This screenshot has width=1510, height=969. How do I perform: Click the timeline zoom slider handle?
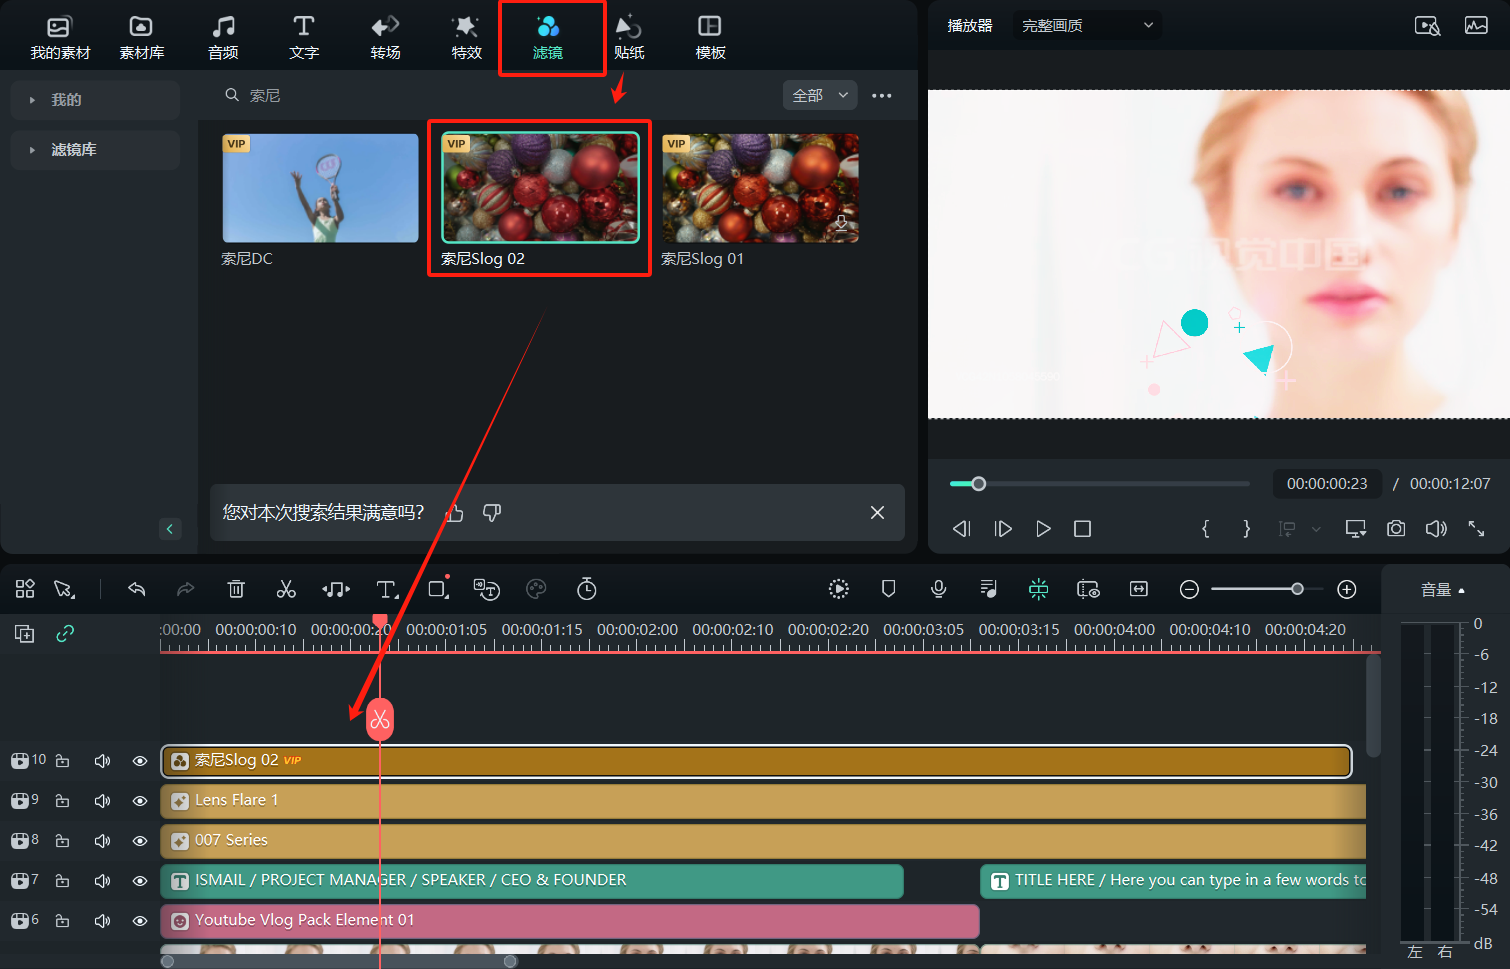tap(1297, 589)
